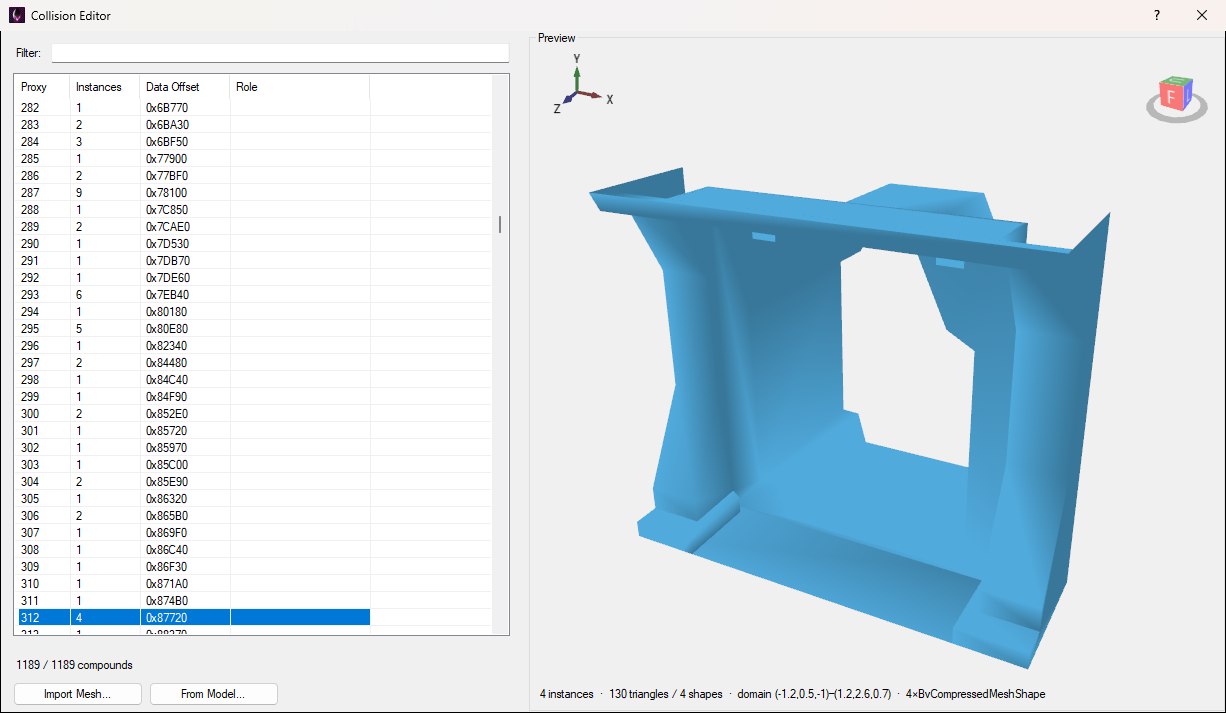Viewport: 1226px width, 713px height.
Task: Select proxy row 295
Action: [x=194, y=328]
